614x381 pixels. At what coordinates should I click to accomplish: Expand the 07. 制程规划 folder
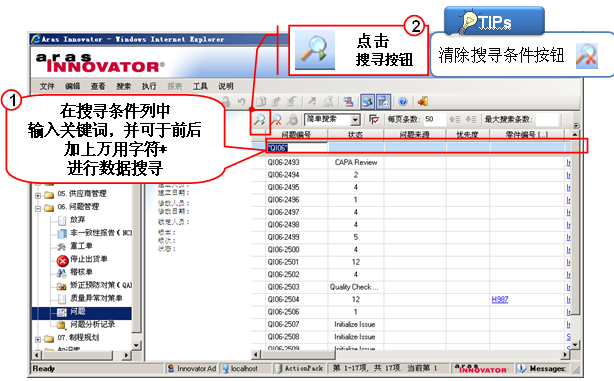[x=38, y=339]
